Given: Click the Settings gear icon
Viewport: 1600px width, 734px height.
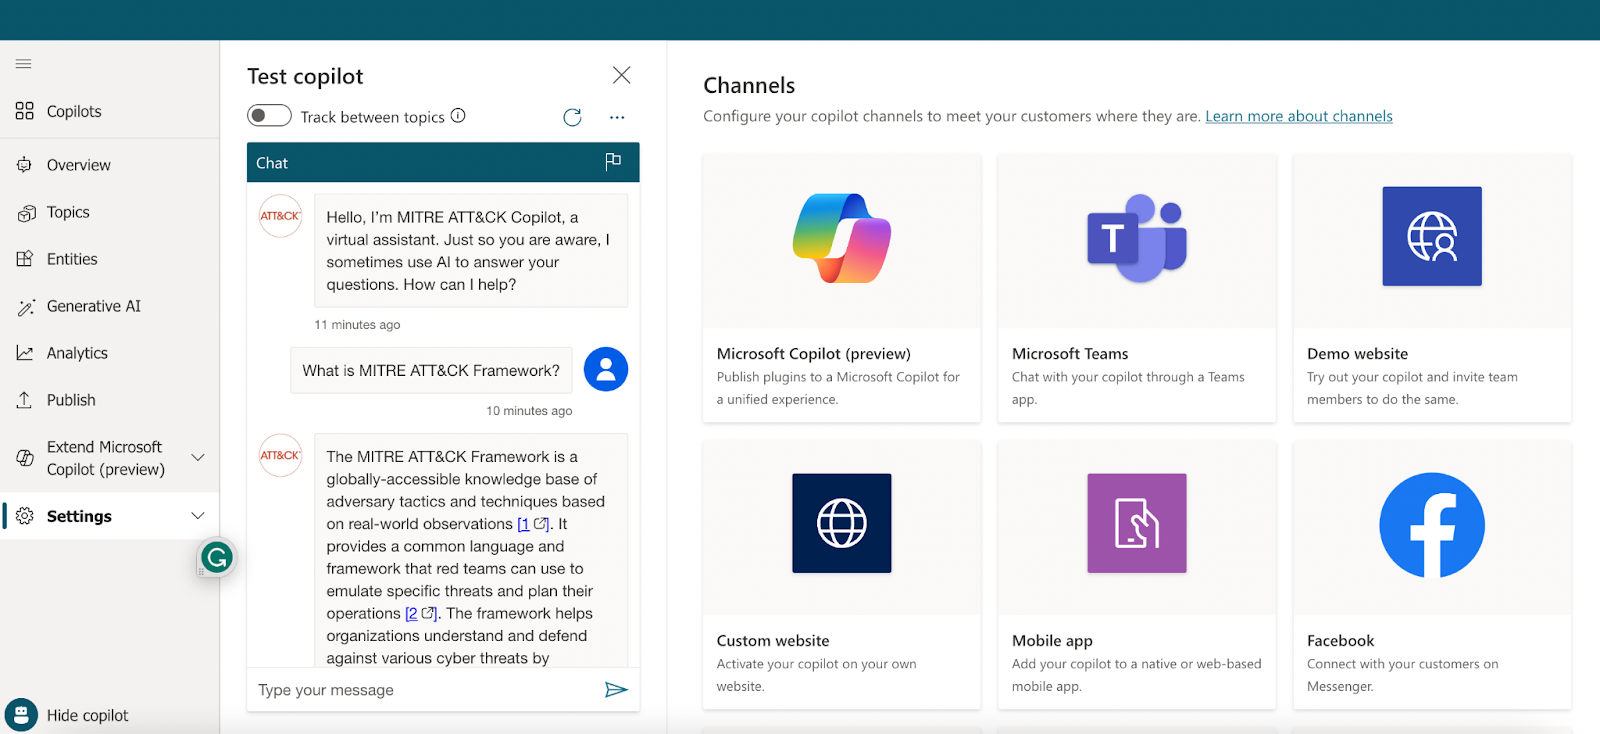Looking at the screenshot, I should click(25, 516).
